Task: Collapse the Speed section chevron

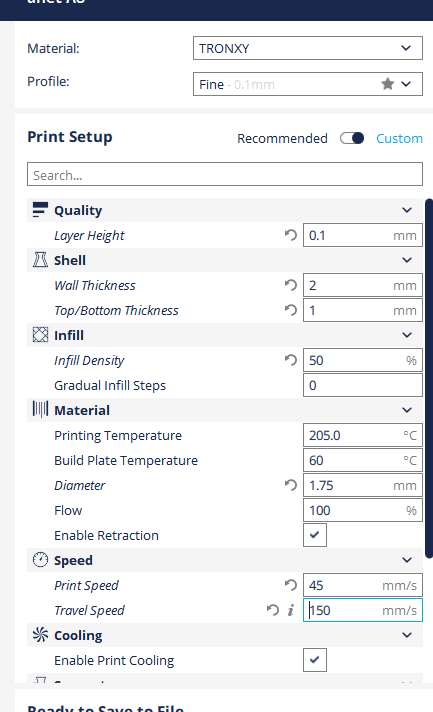Action: pyautogui.click(x=407, y=560)
